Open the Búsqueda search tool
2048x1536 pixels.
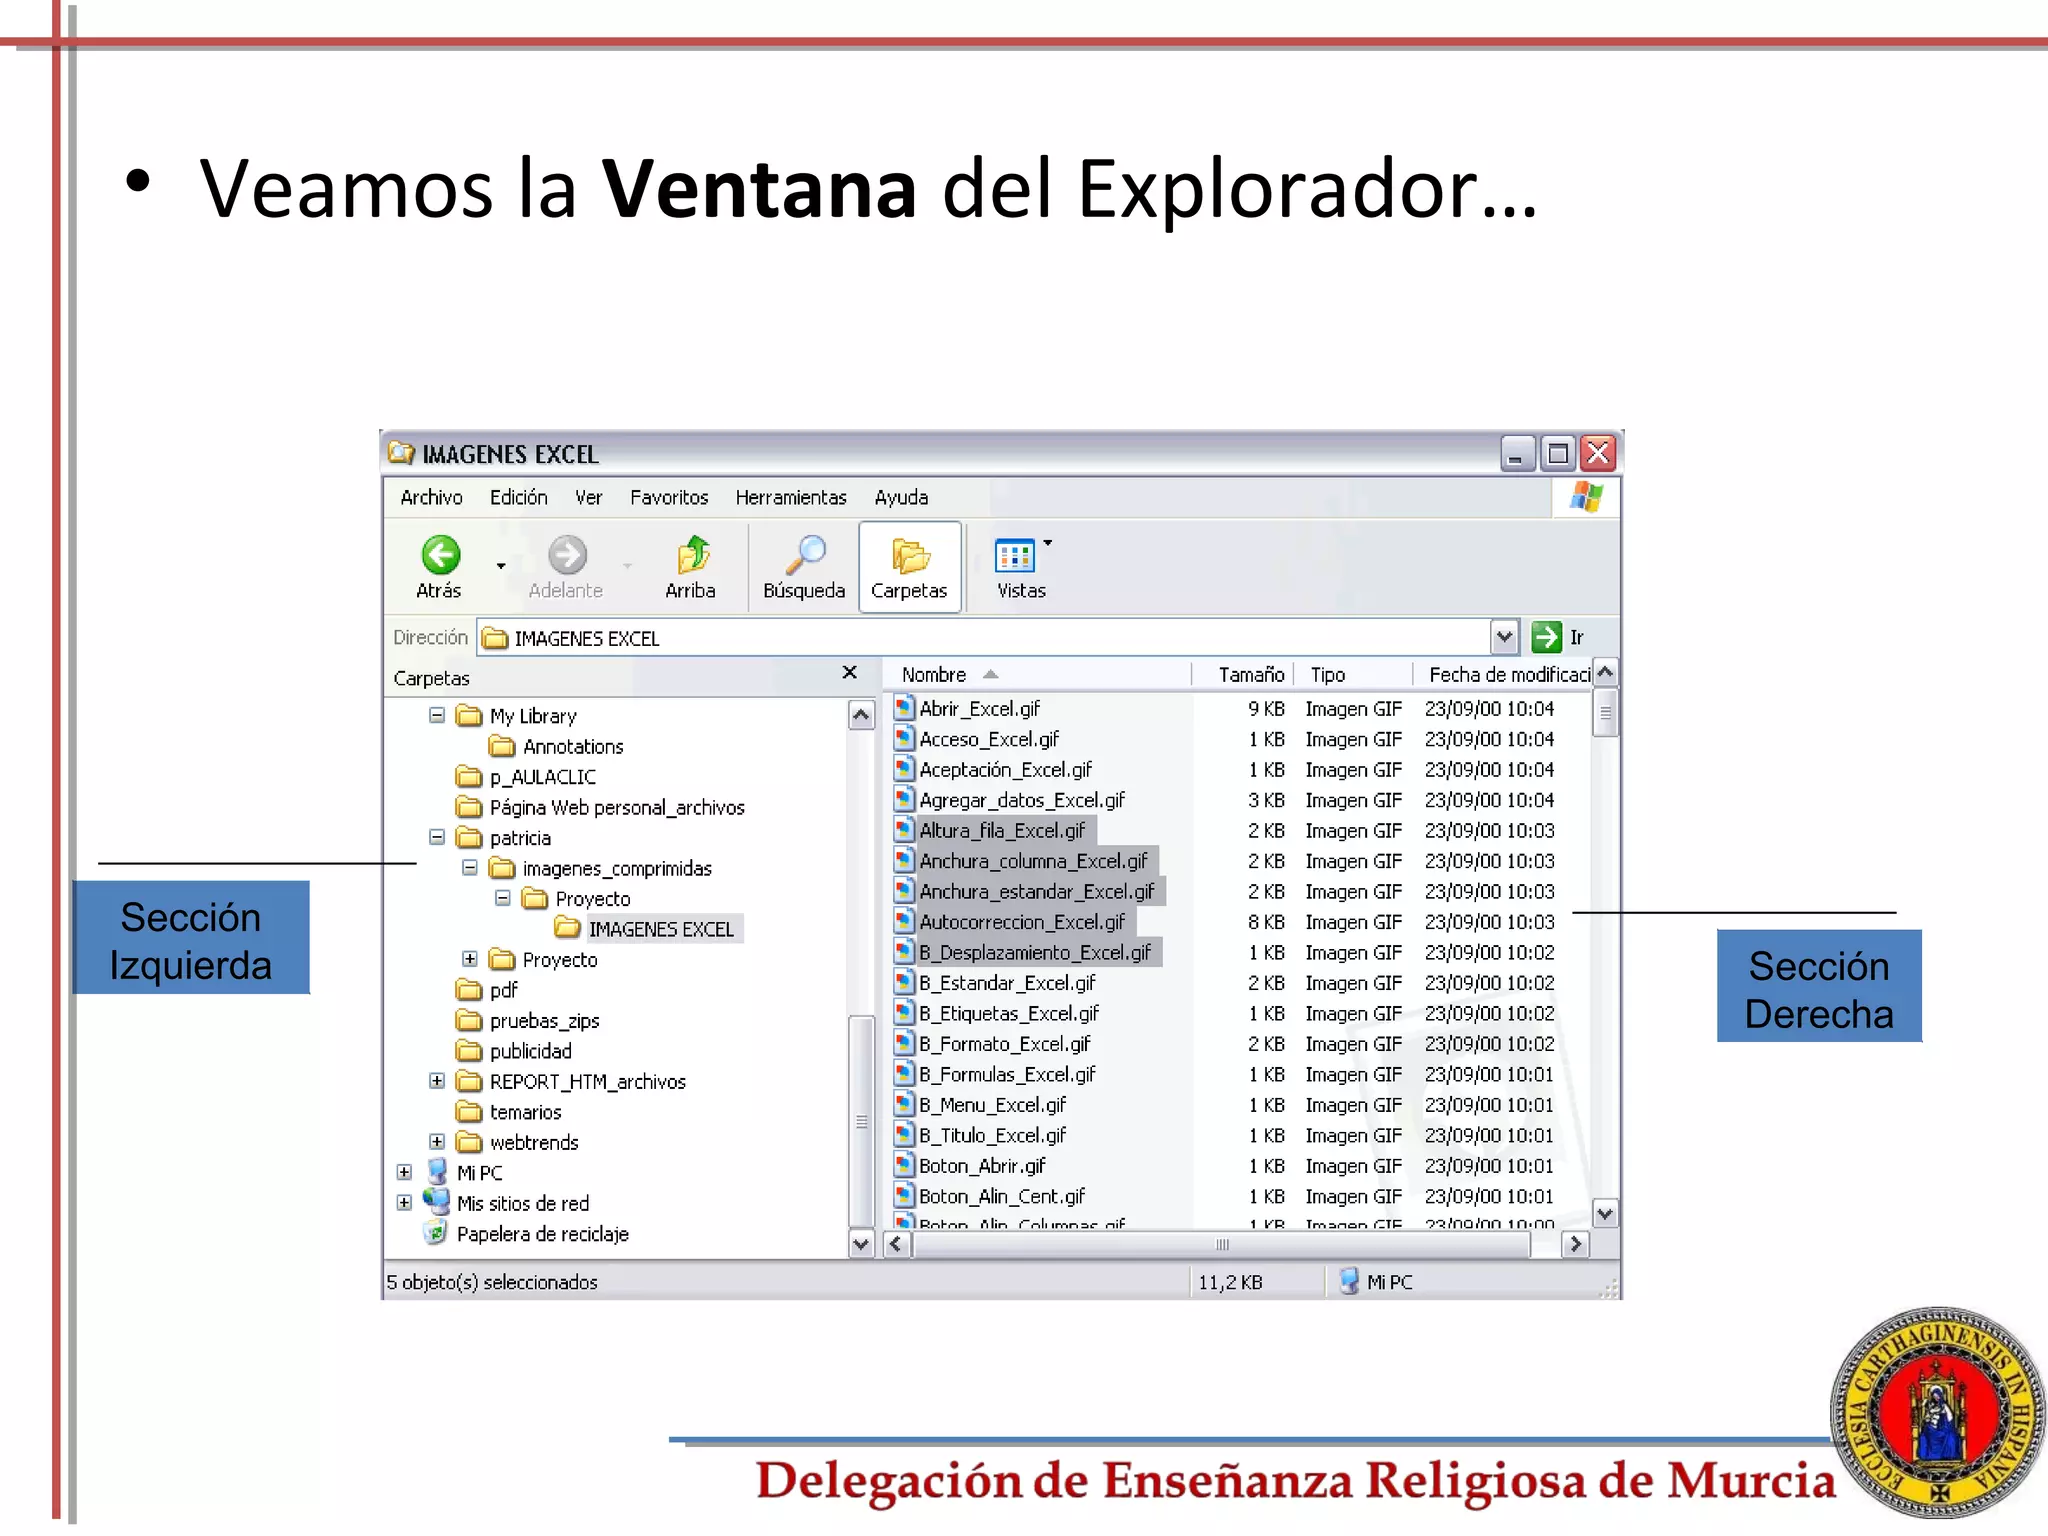804,567
